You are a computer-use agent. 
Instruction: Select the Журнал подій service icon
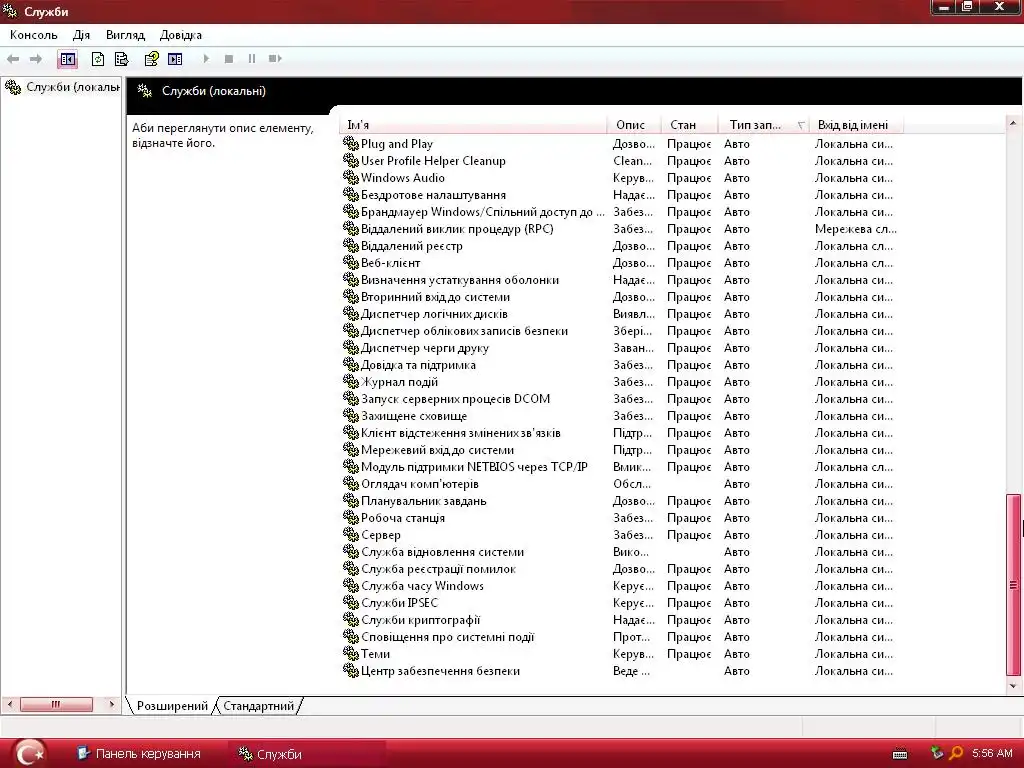coord(351,382)
